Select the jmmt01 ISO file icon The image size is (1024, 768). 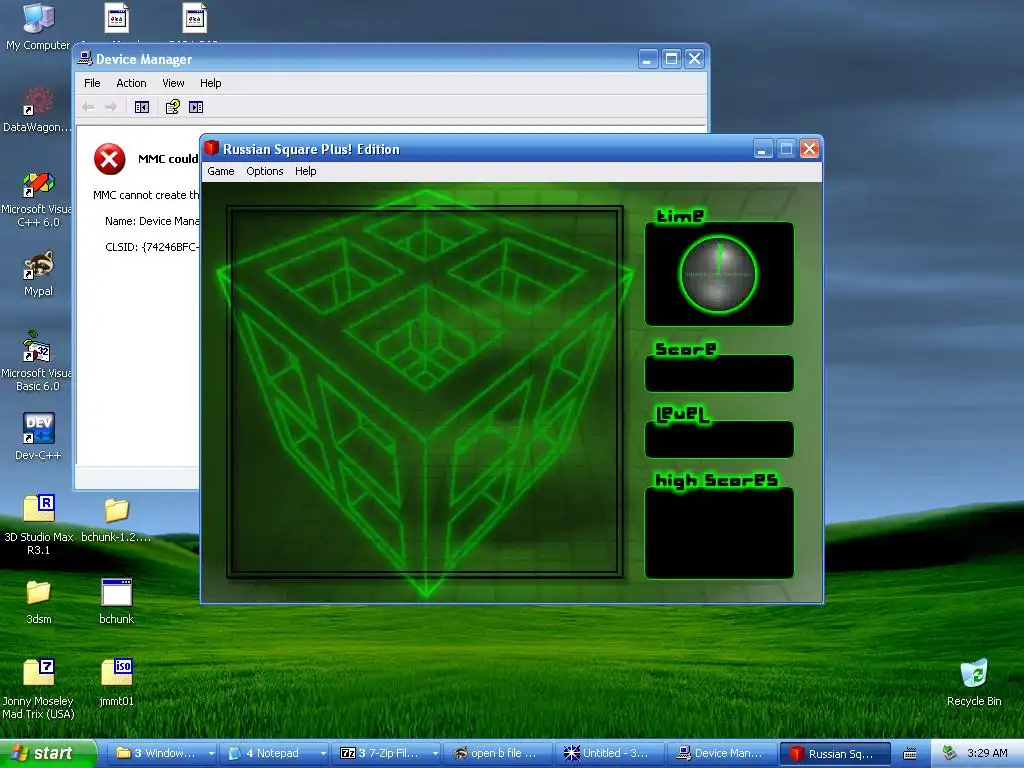[116, 682]
